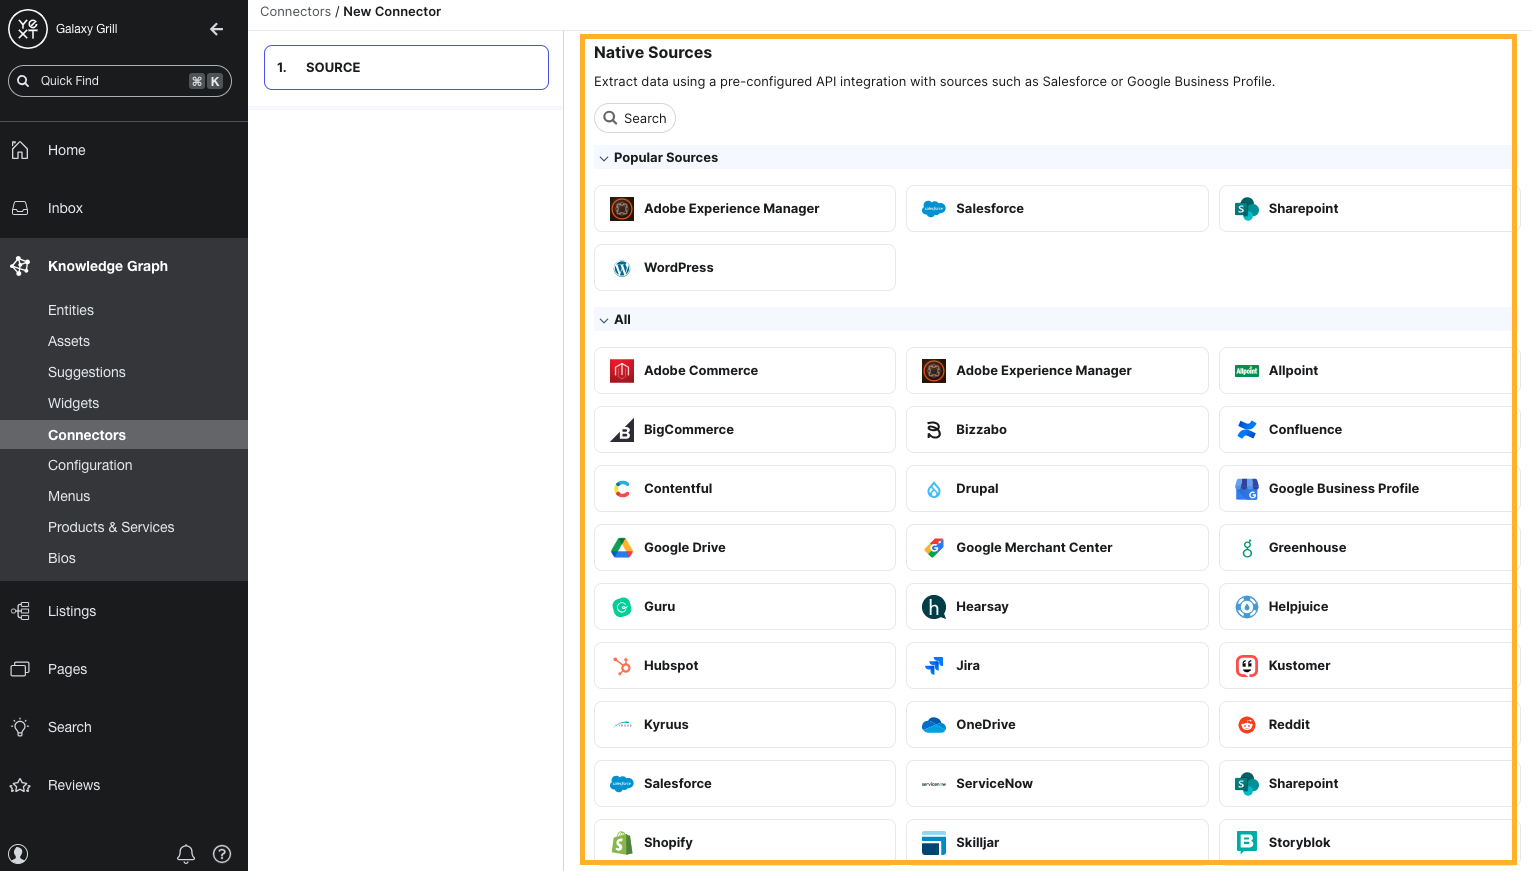The width and height of the screenshot is (1532, 871).
Task: Select the Bizzabo source
Action: click(x=1057, y=429)
